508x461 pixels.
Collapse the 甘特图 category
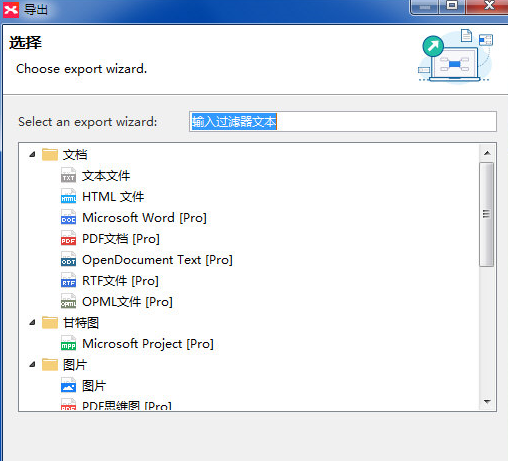pyautogui.click(x=32, y=322)
